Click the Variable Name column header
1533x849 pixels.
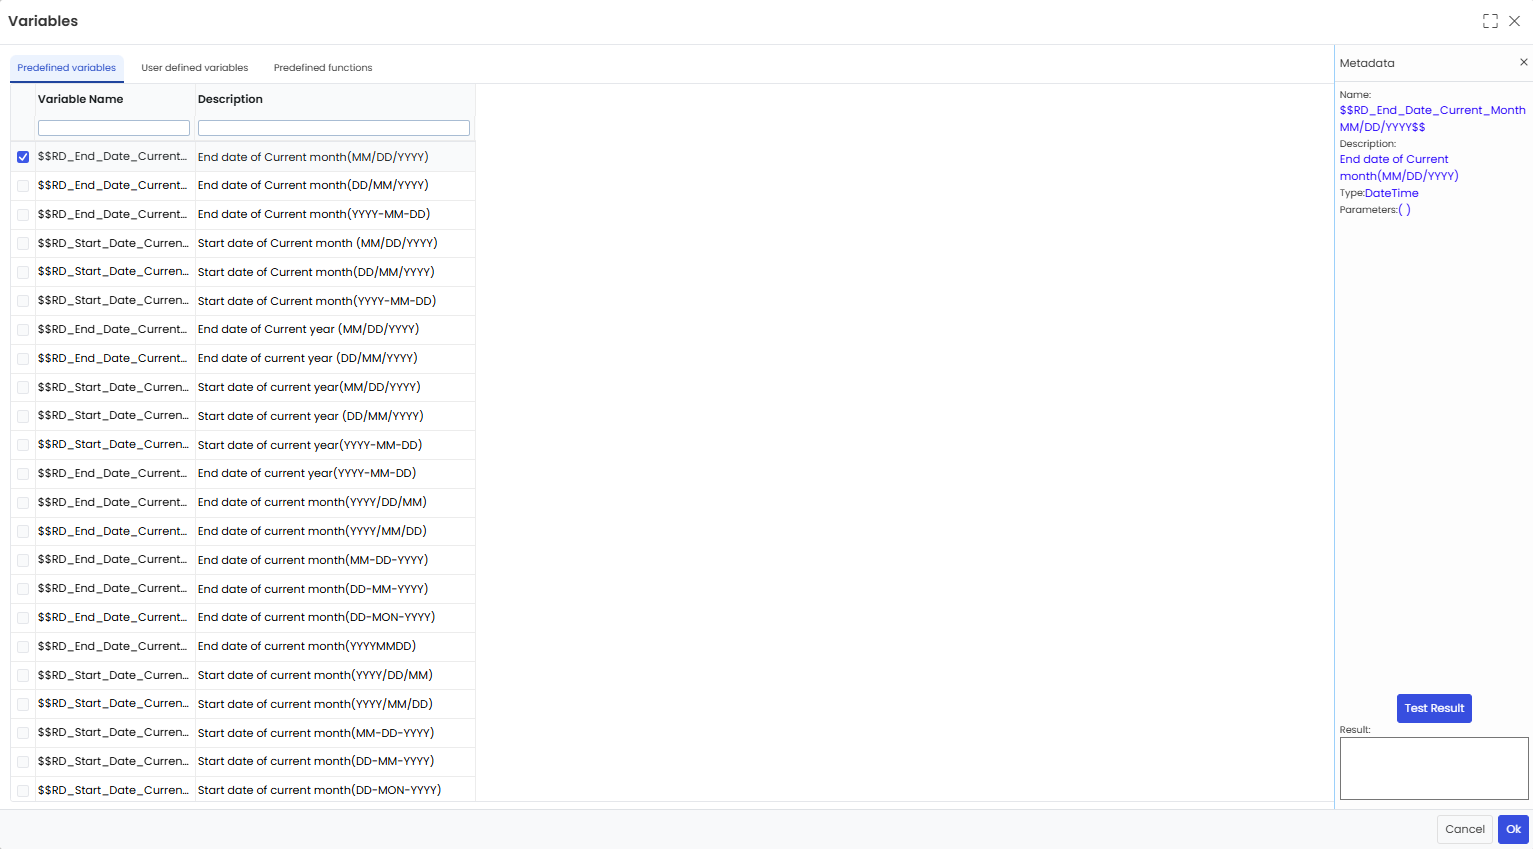coord(81,99)
